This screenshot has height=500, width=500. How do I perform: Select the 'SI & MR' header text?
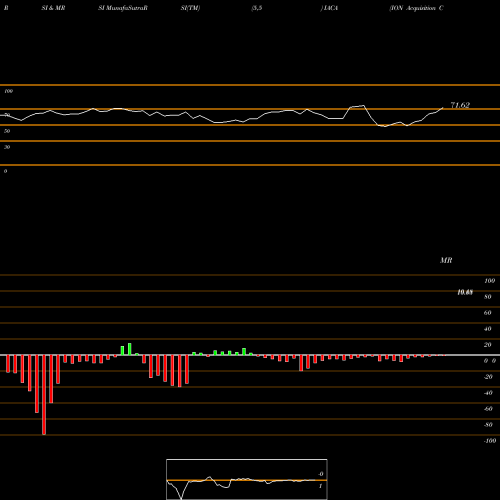tap(53, 8)
